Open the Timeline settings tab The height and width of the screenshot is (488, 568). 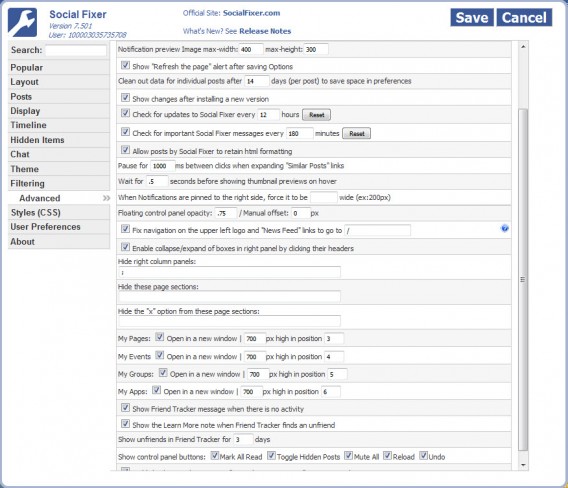[59, 125]
